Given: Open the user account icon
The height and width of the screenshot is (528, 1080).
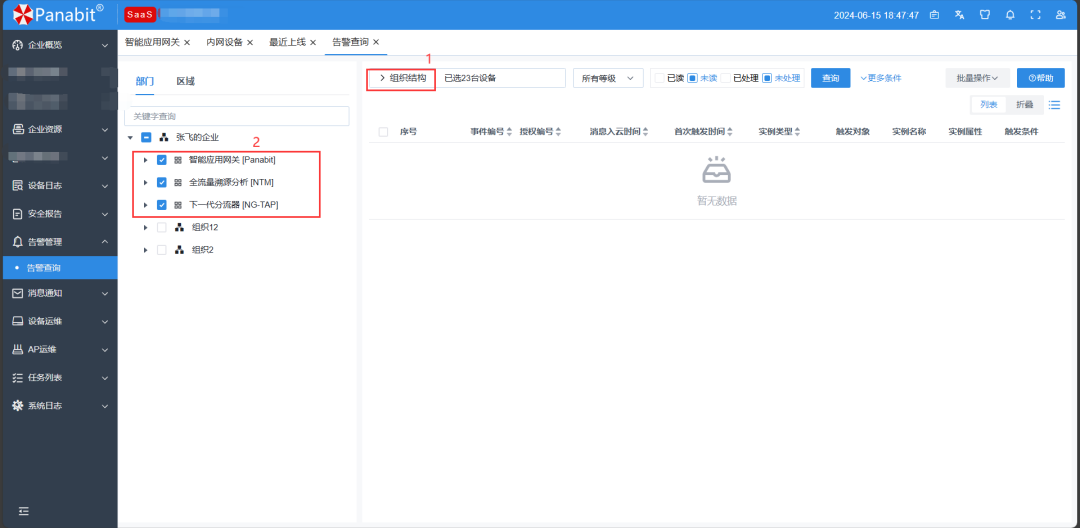Looking at the screenshot, I should (1061, 14).
